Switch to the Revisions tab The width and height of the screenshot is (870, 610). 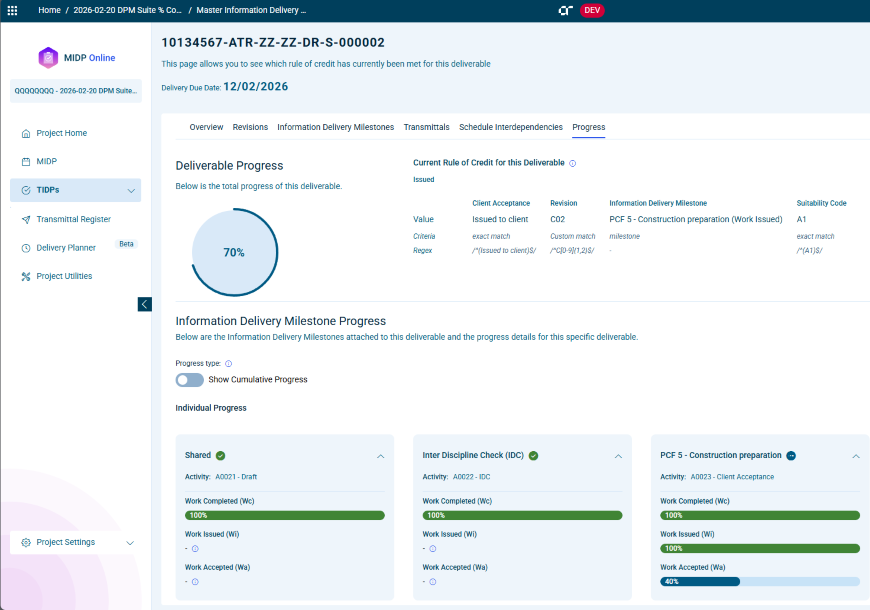250,127
